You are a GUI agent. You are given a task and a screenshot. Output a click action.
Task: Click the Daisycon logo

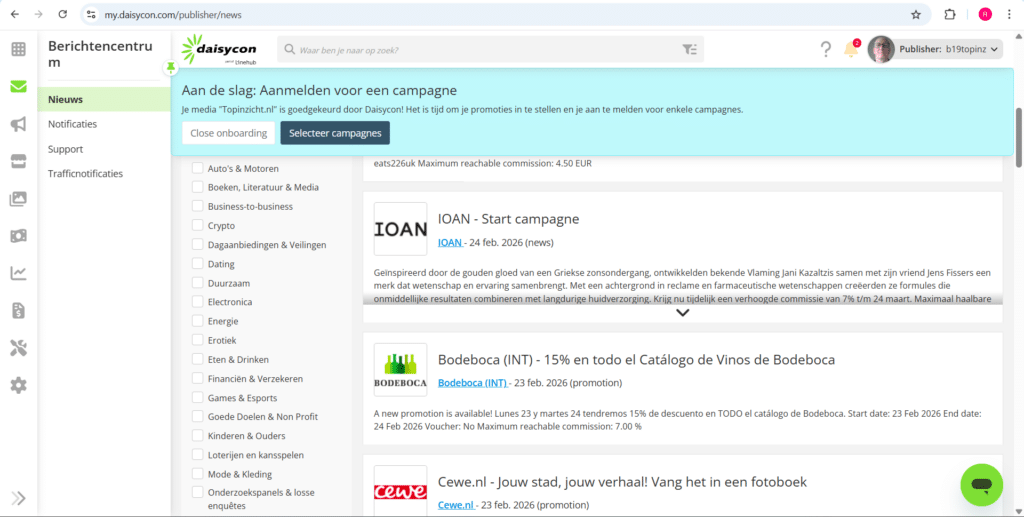coord(219,50)
